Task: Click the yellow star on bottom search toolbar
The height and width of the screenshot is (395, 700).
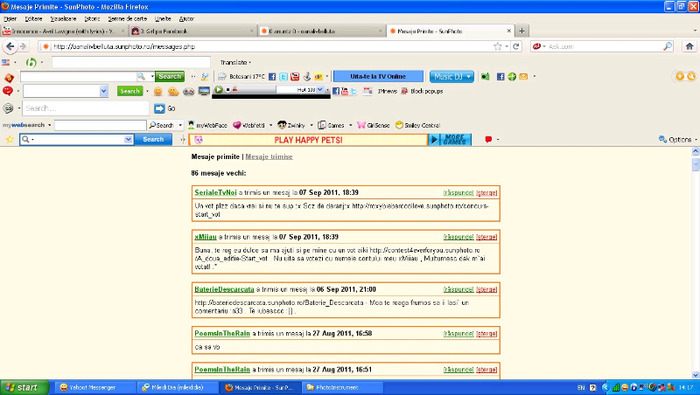Action: point(9,140)
